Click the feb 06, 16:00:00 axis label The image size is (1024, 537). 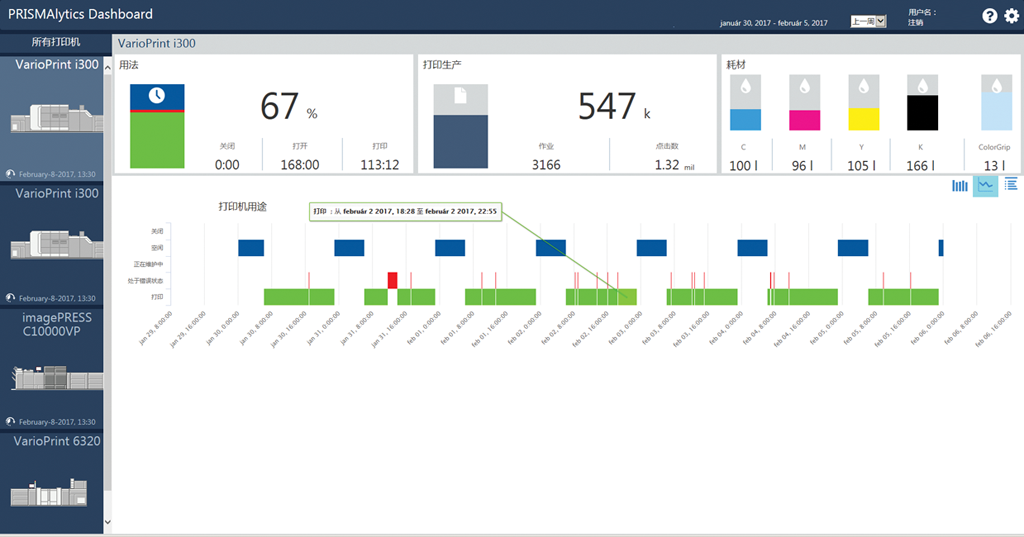(994, 329)
